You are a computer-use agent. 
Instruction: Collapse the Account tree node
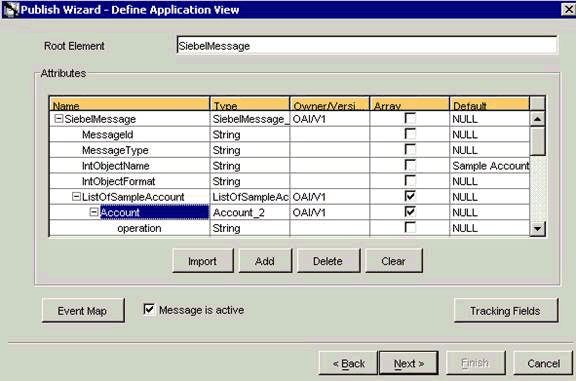(94, 212)
